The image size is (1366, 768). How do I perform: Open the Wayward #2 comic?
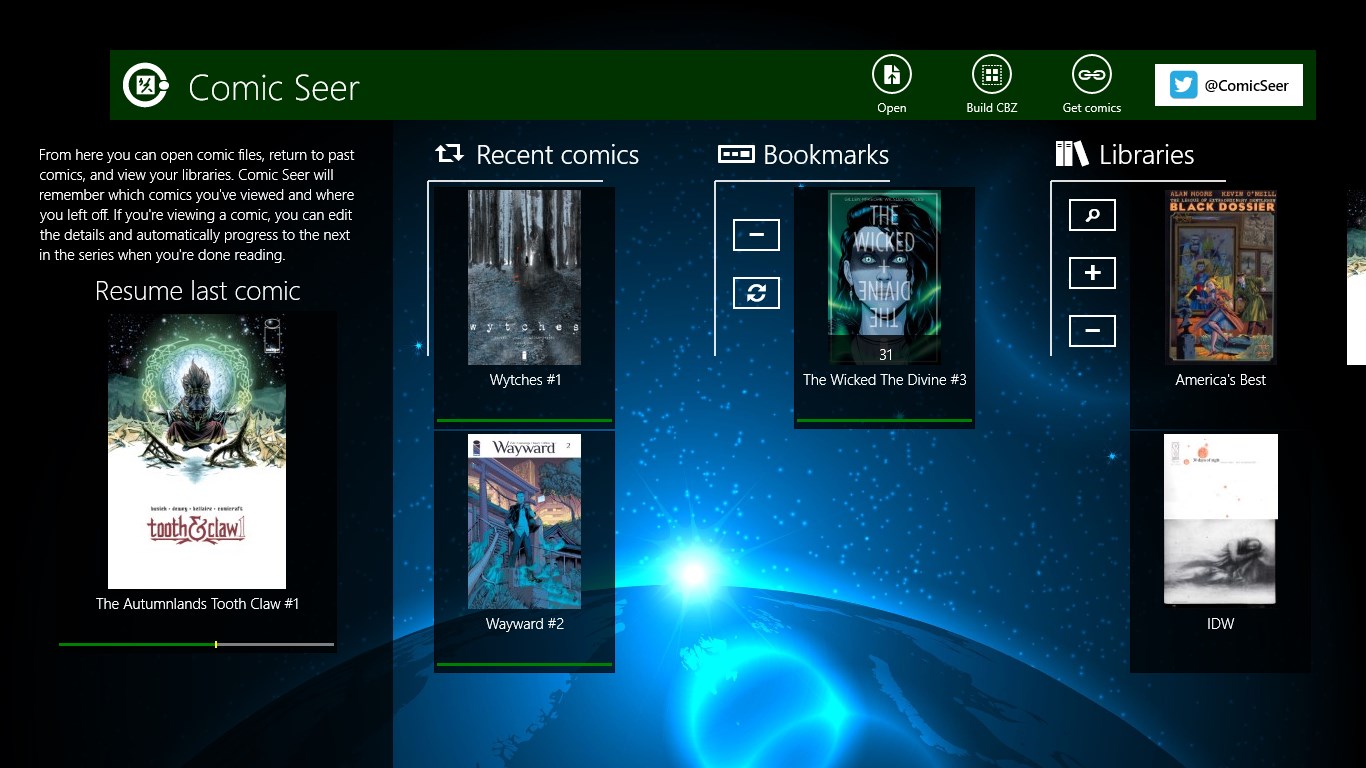[524, 521]
